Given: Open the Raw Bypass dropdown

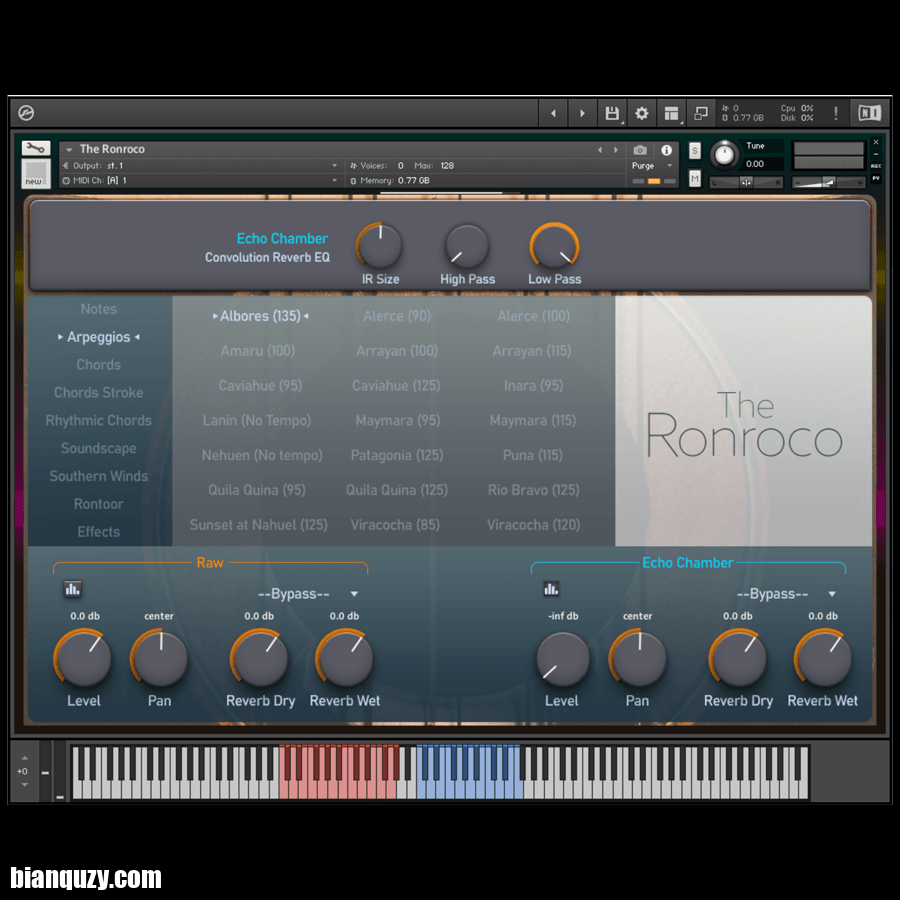Looking at the screenshot, I should pyautogui.click(x=308, y=594).
